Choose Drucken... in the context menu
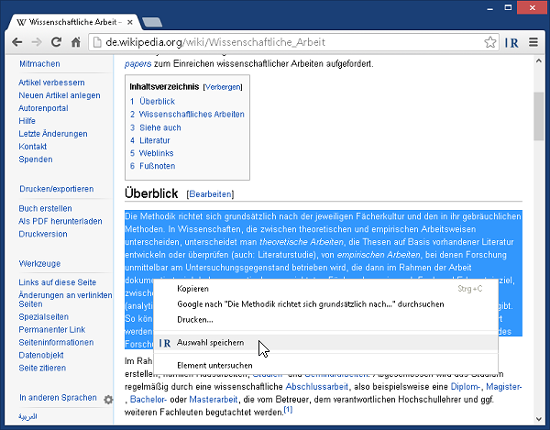 pos(326,320)
